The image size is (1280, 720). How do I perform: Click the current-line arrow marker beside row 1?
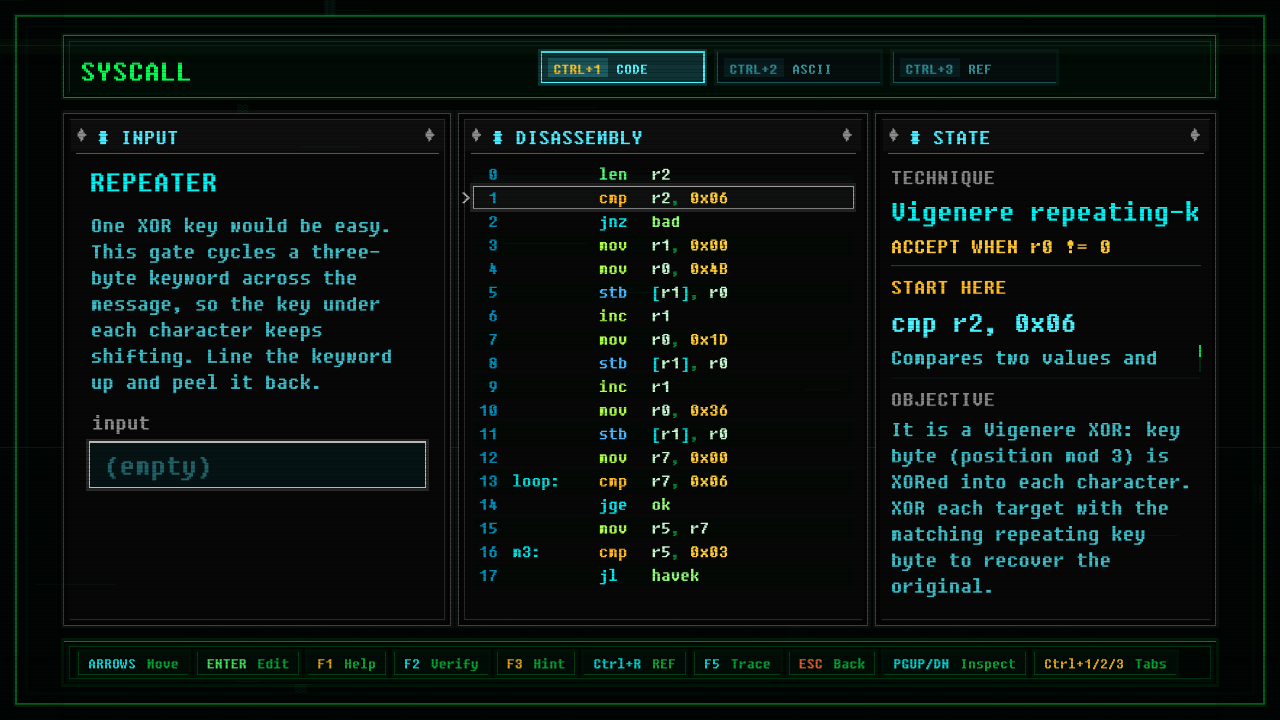tap(466, 198)
